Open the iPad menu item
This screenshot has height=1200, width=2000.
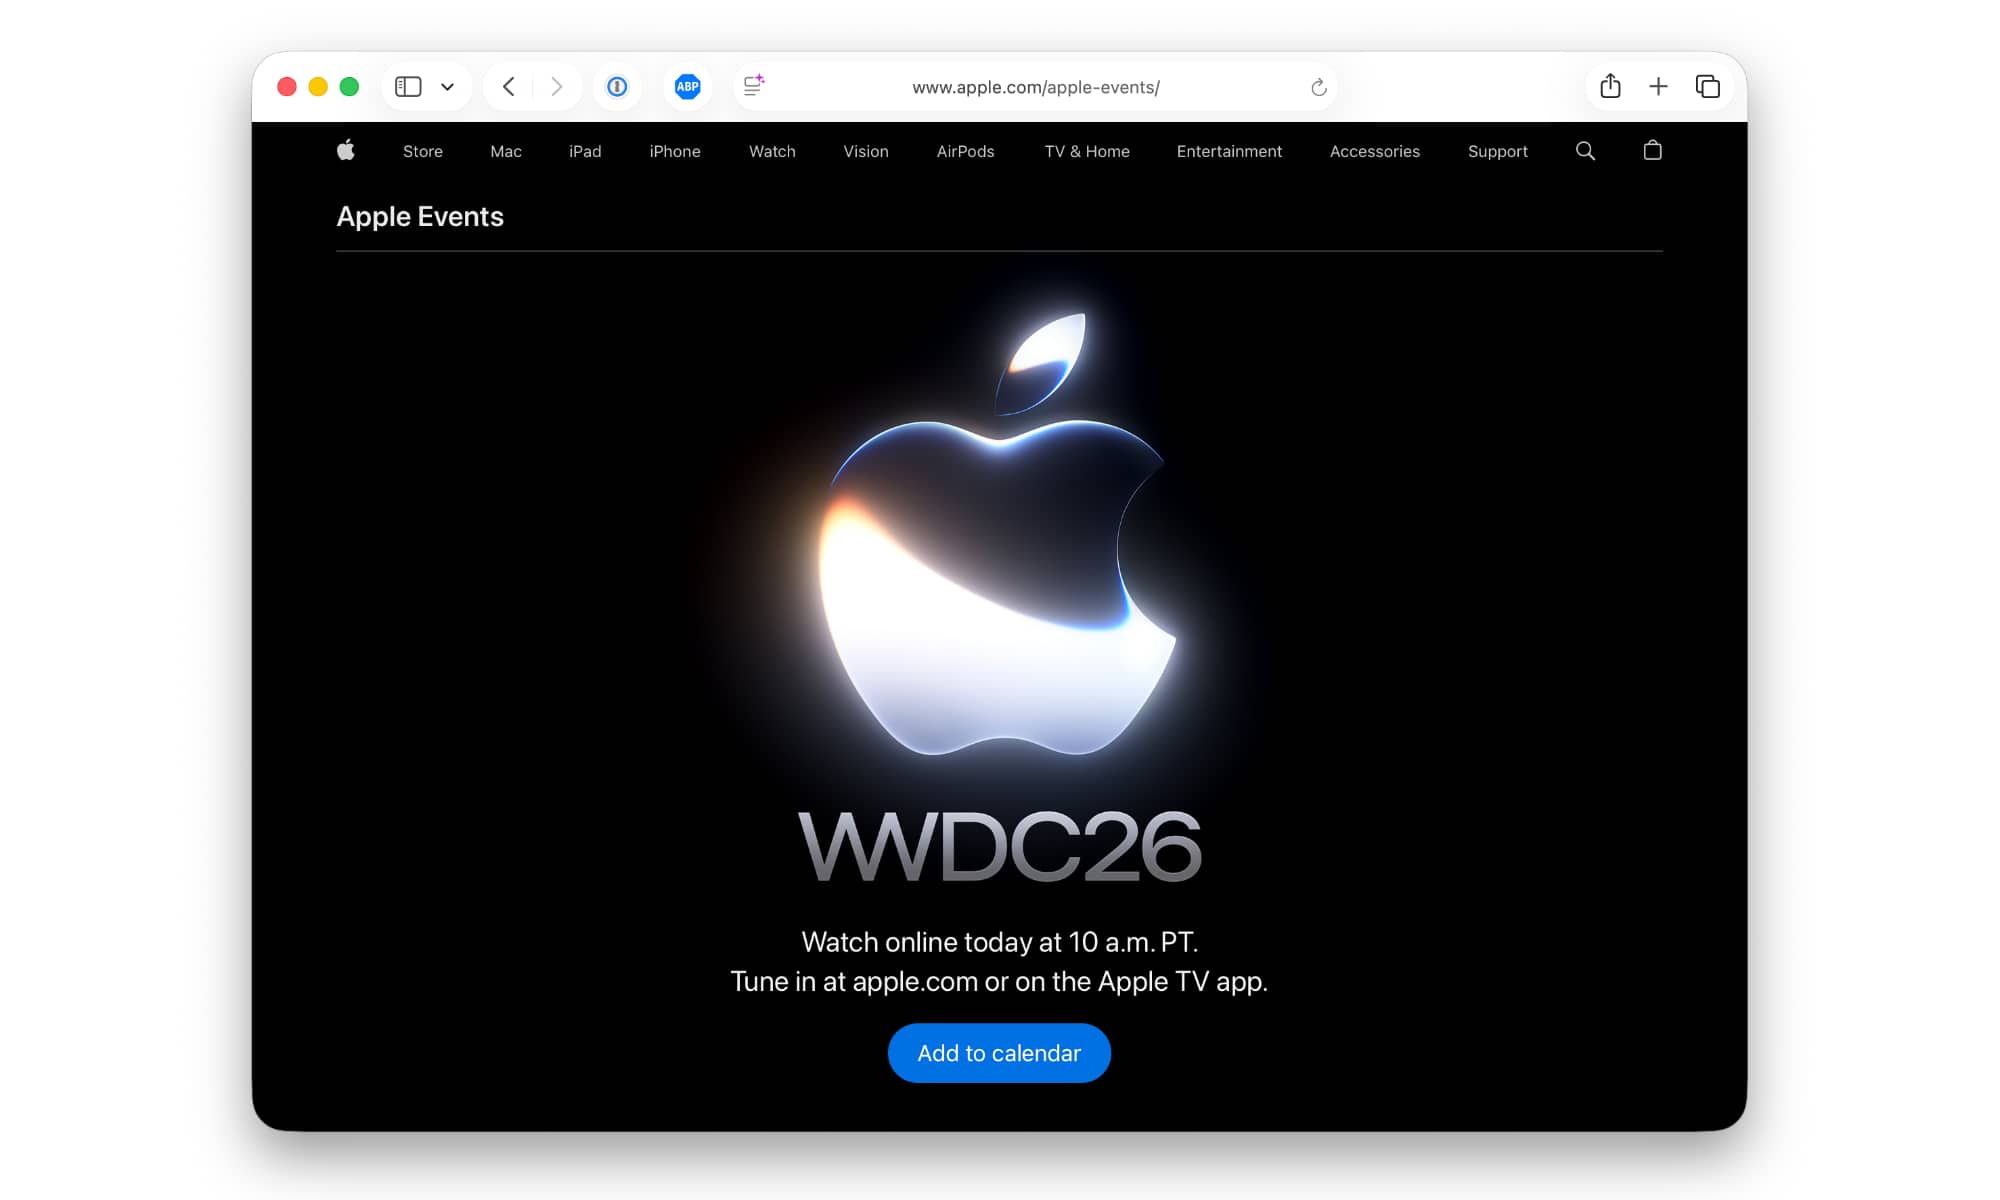pos(585,151)
